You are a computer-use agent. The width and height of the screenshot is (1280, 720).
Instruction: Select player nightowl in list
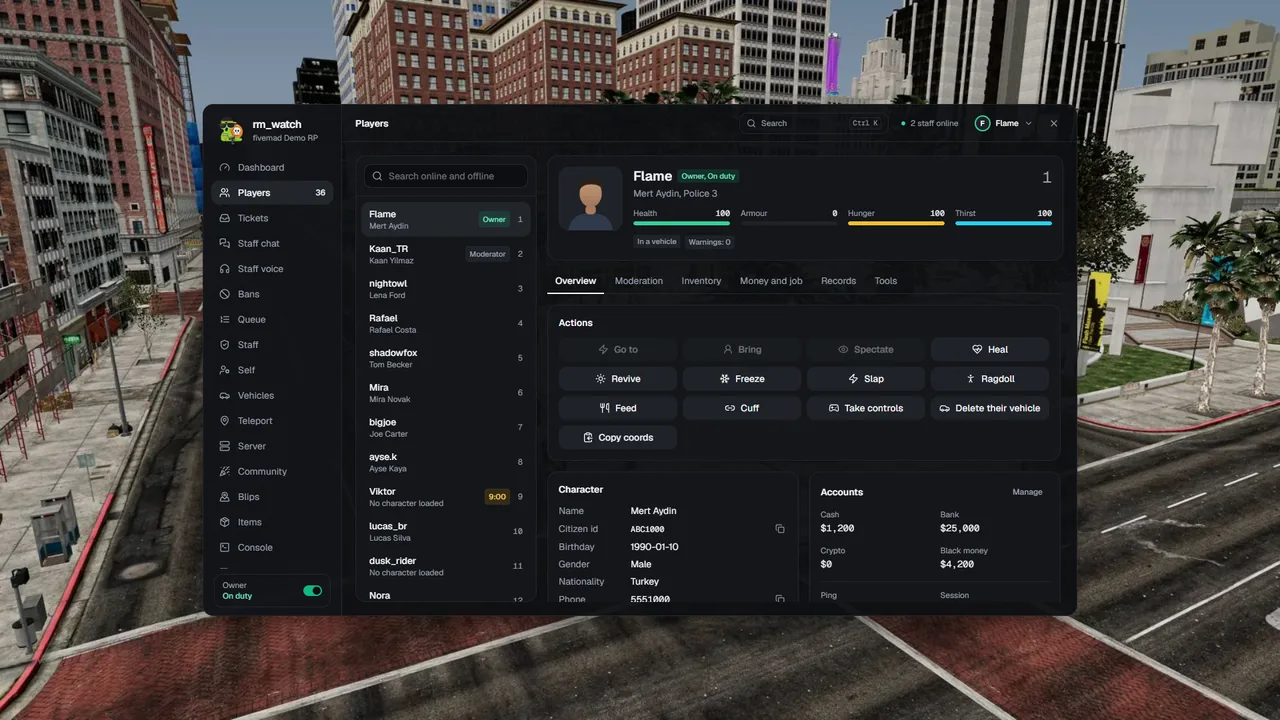pyautogui.click(x=446, y=289)
